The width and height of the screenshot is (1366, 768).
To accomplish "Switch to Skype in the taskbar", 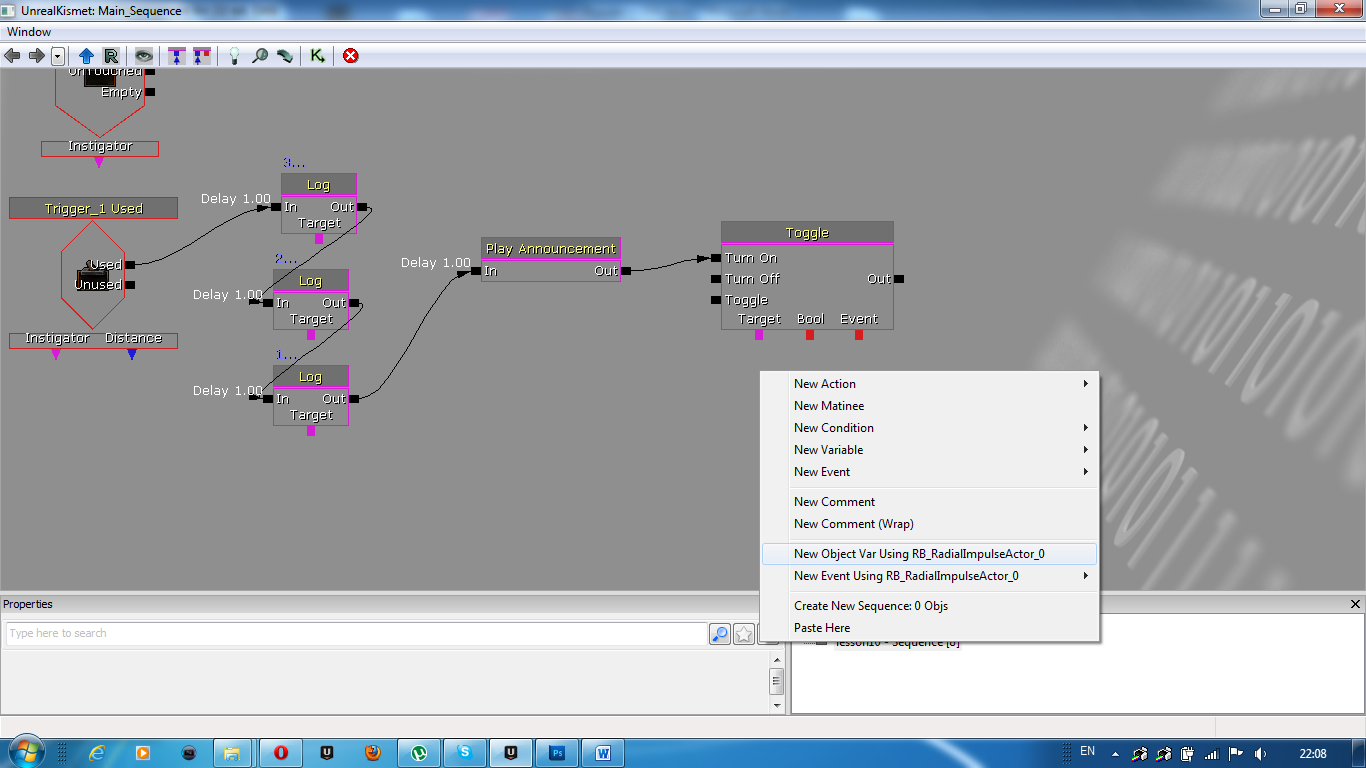I will click(465, 752).
